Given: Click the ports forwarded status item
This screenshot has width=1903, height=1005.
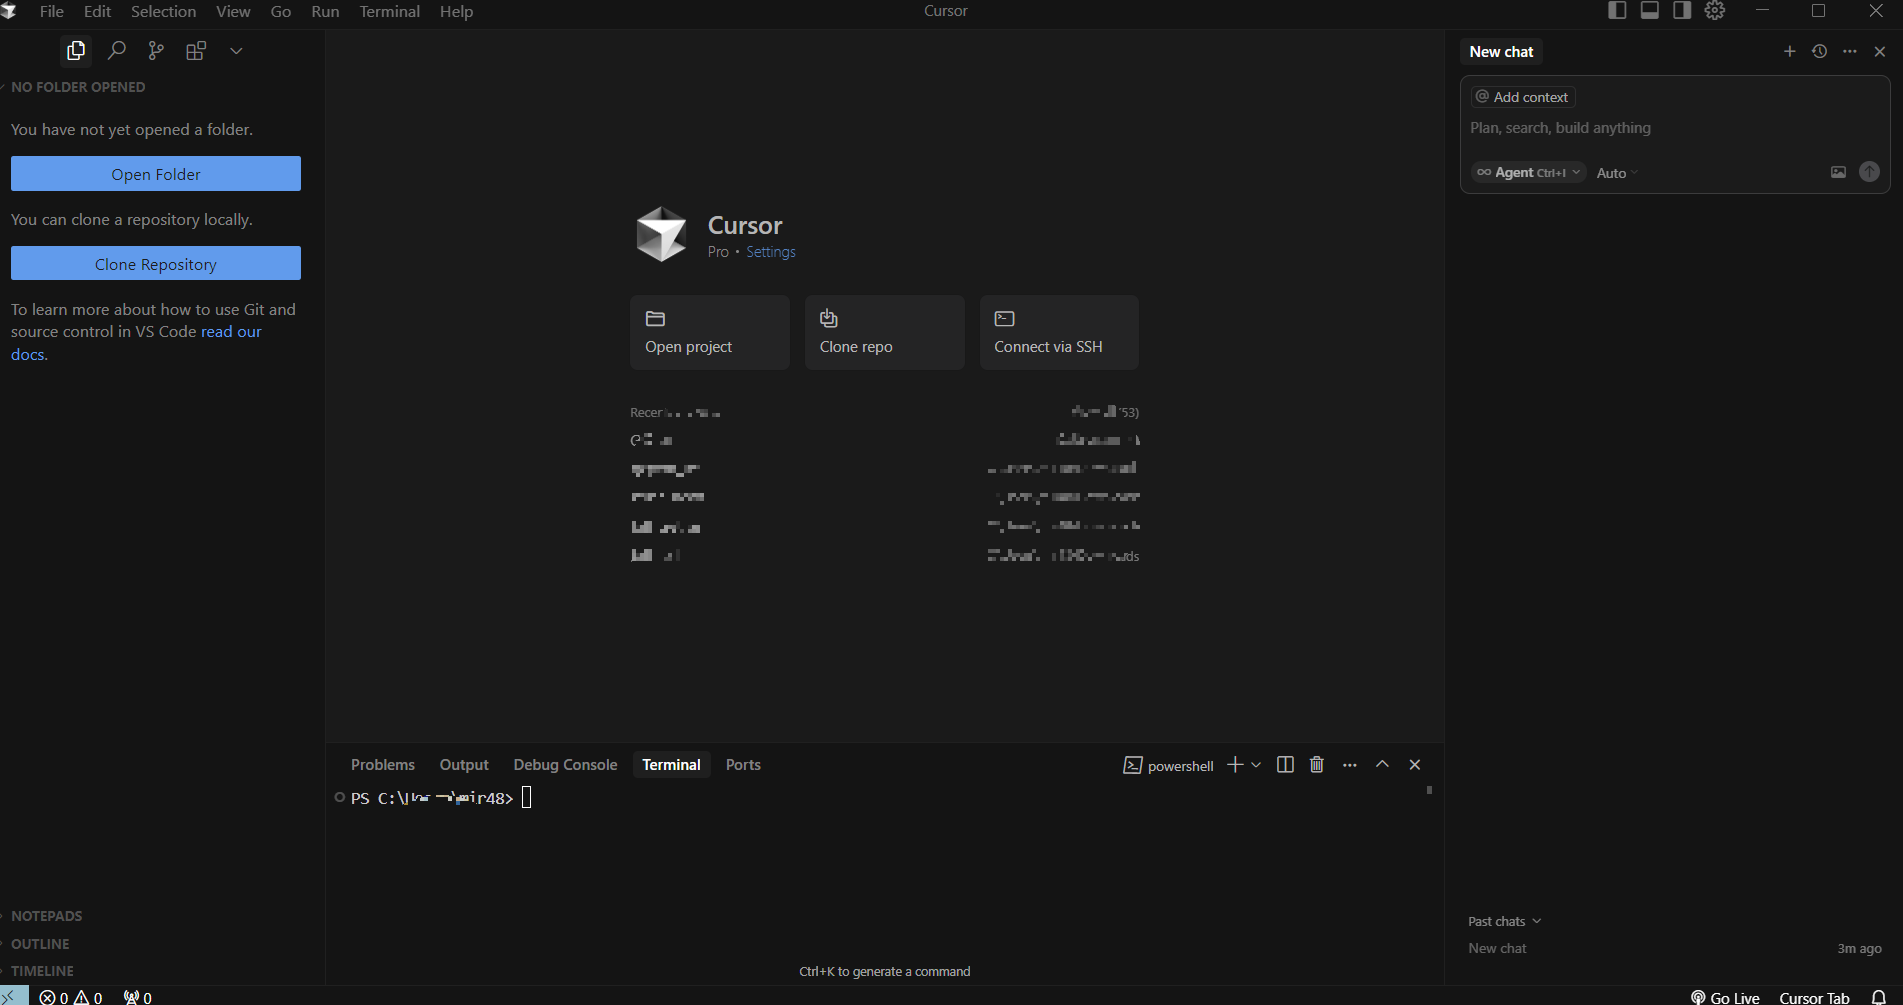Looking at the screenshot, I should click(x=138, y=997).
